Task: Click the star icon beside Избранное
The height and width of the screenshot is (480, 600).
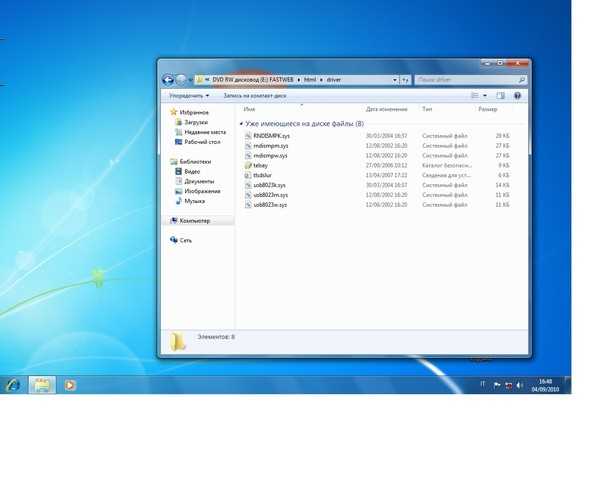Action: [x=174, y=112]
